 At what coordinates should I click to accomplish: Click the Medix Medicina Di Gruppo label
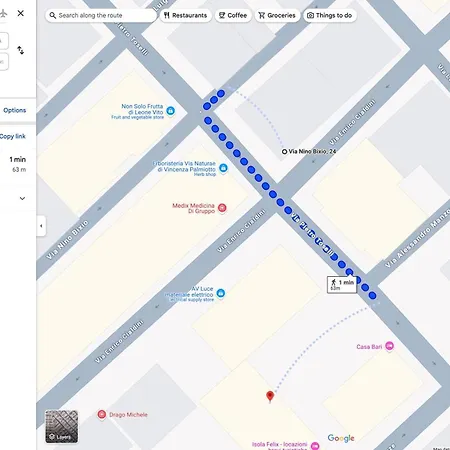[193, 208]
